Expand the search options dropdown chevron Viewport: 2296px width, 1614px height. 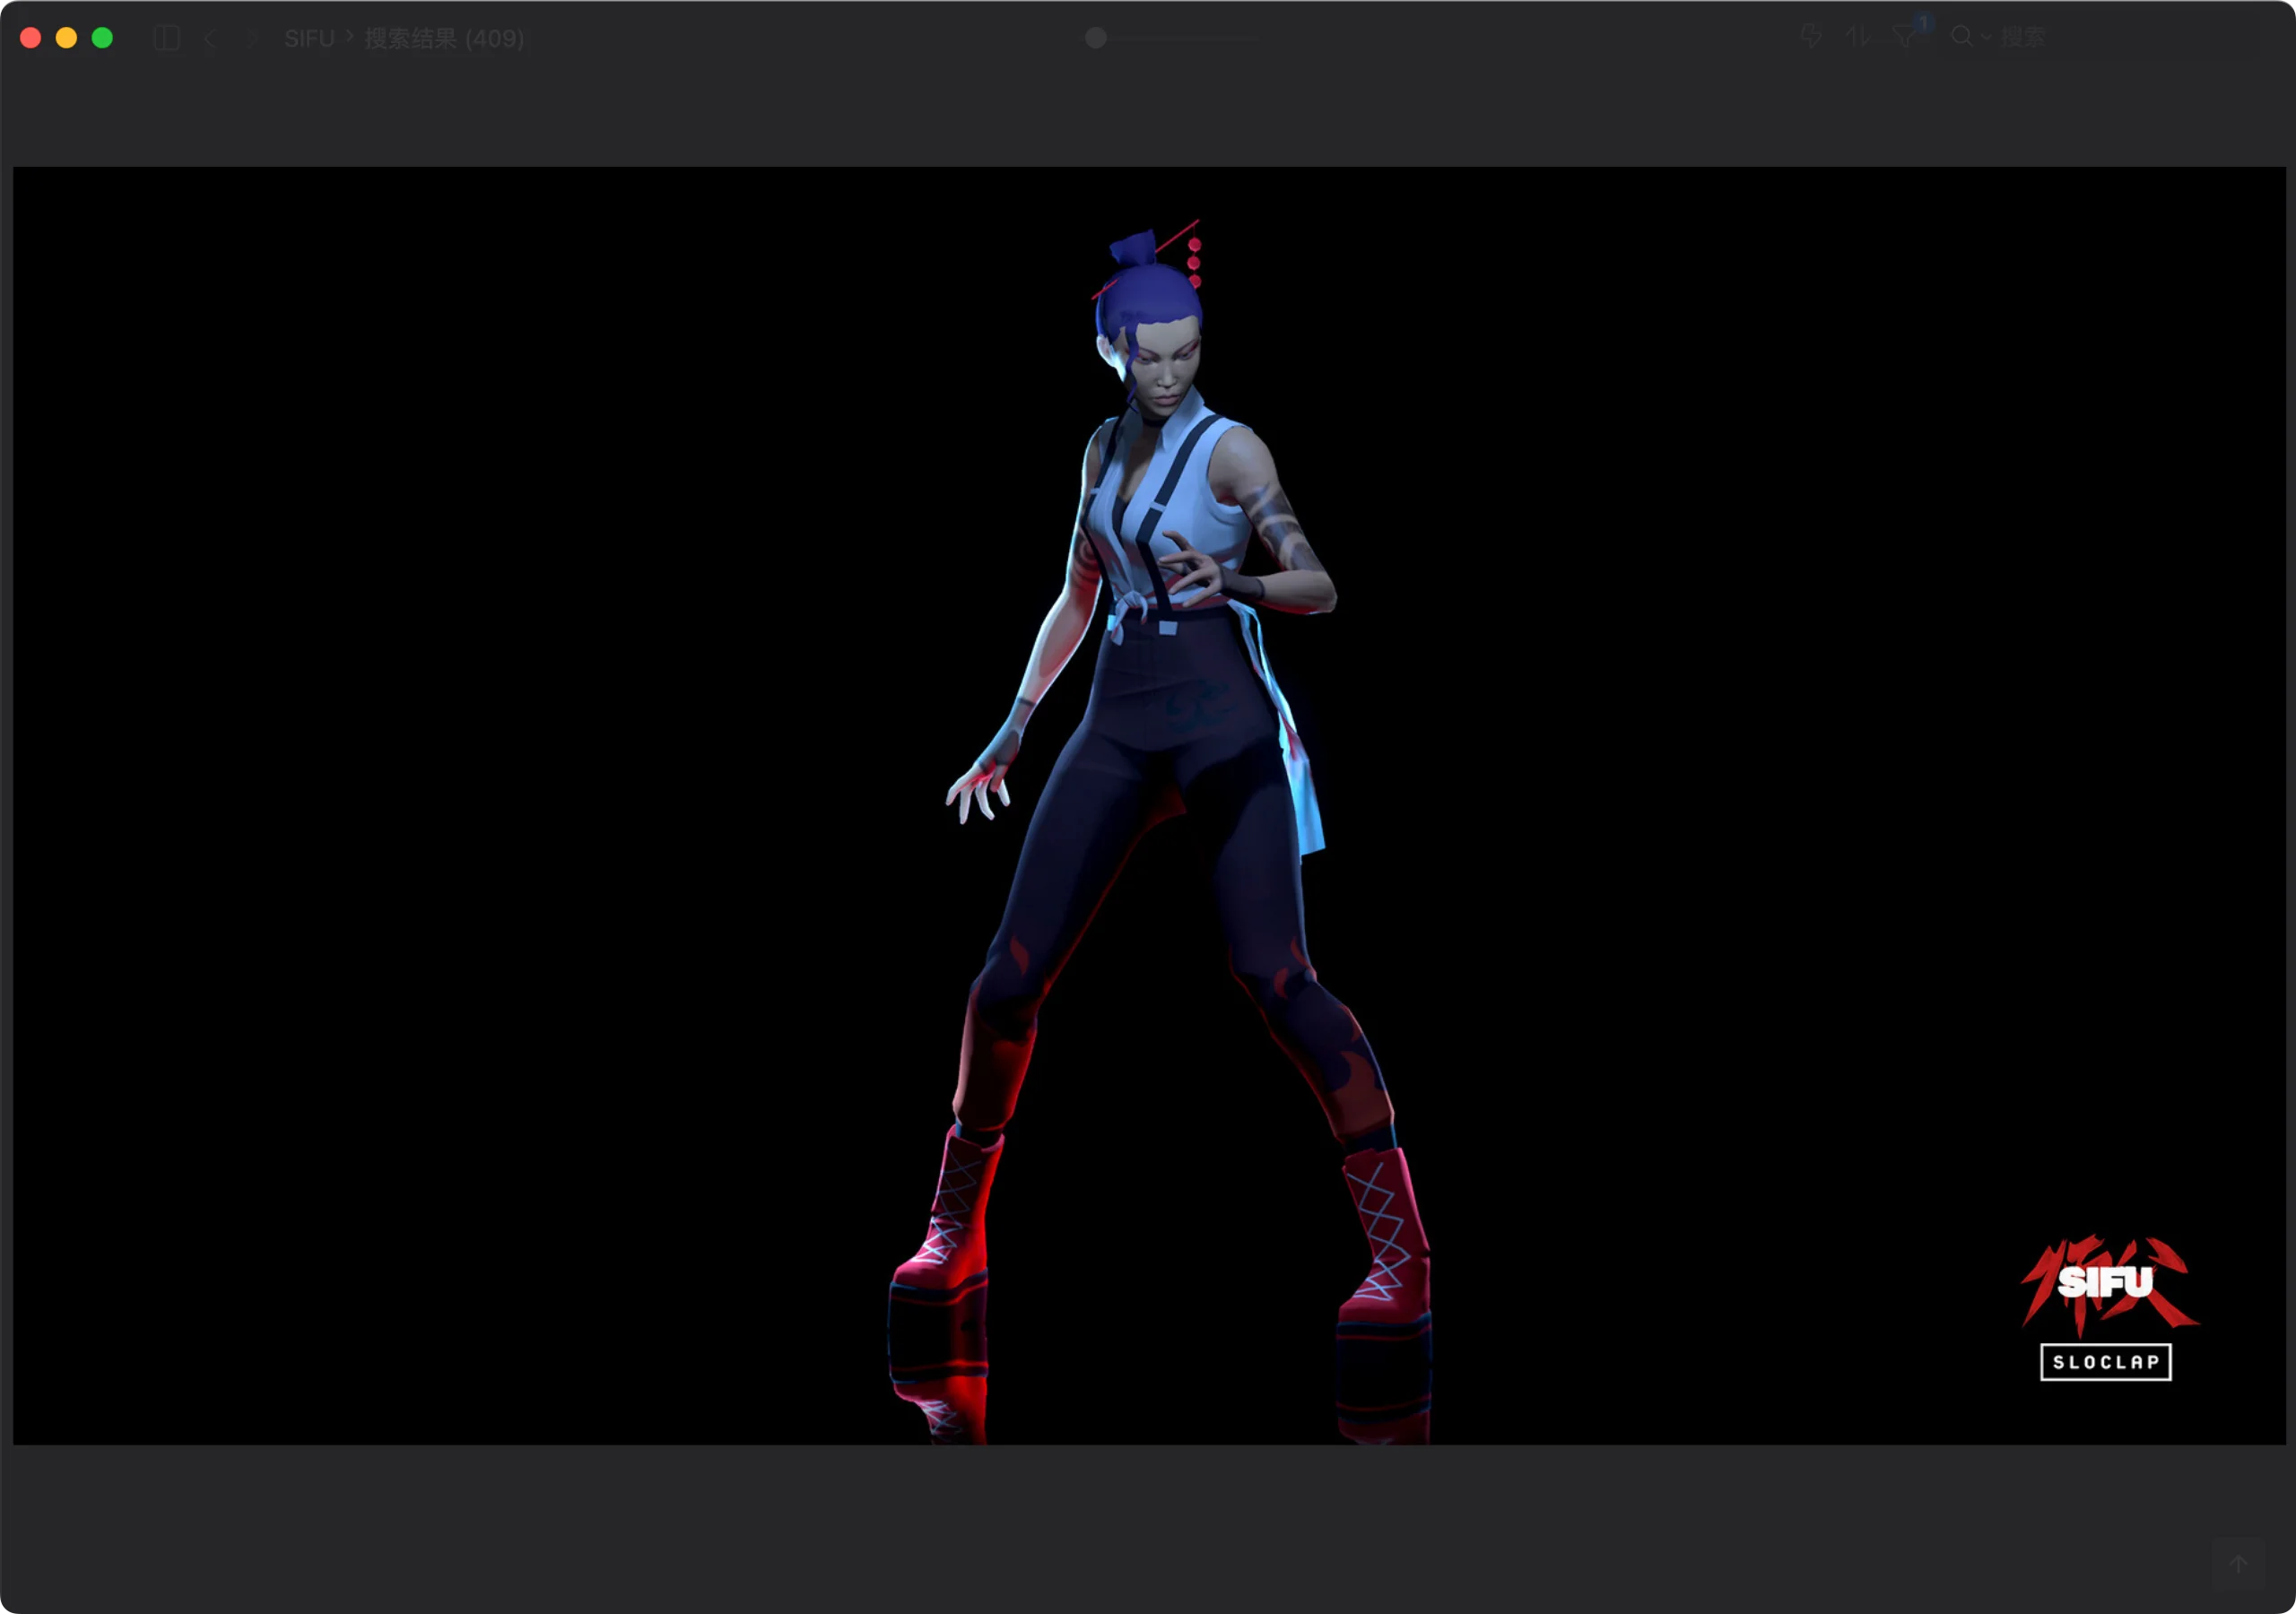pos(1986,37)
